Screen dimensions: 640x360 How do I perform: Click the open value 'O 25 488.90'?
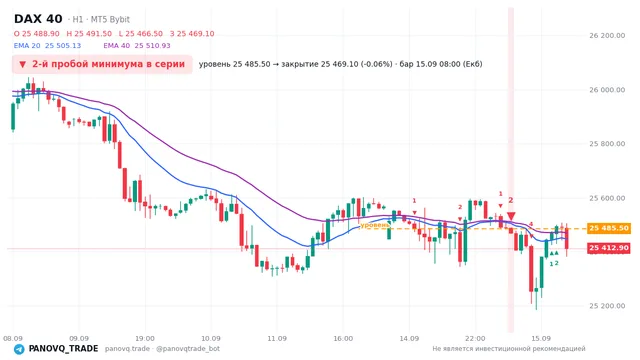pos(37,33)
